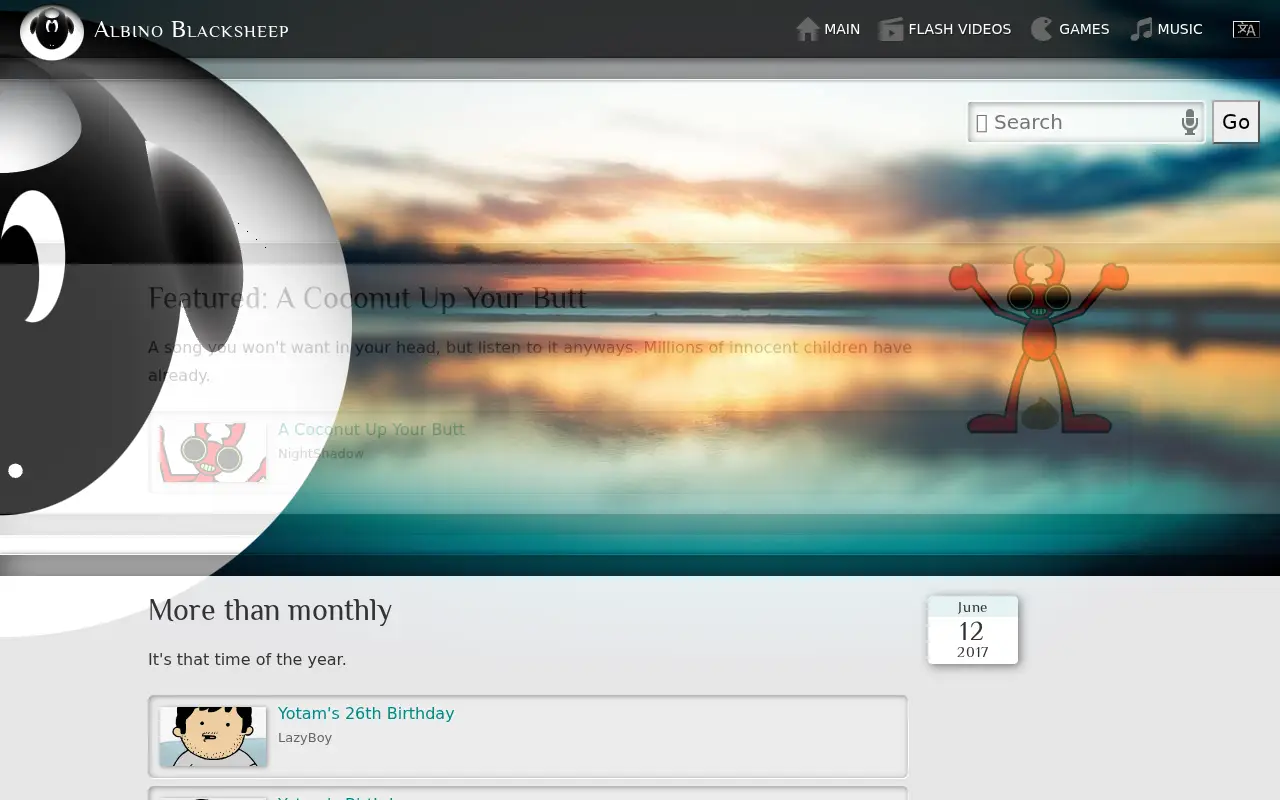1280x800 pixels.
Task: Click the Go search button
Action: click(x=1236, y=122)
